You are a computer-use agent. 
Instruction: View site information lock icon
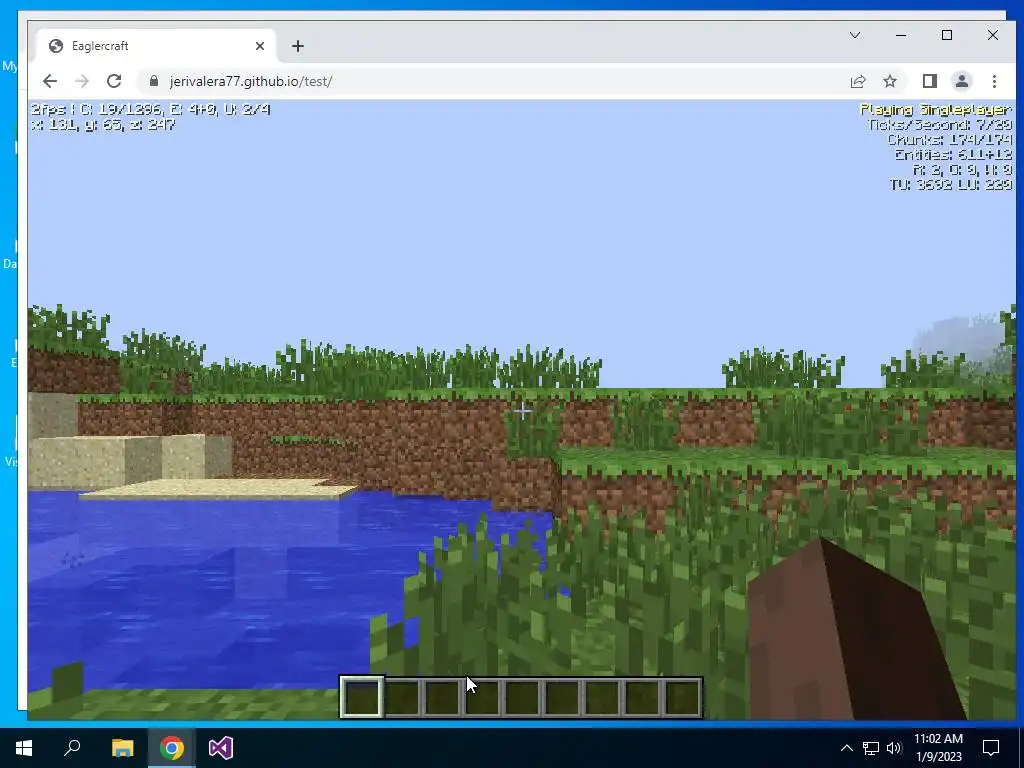tap(154, 81)
